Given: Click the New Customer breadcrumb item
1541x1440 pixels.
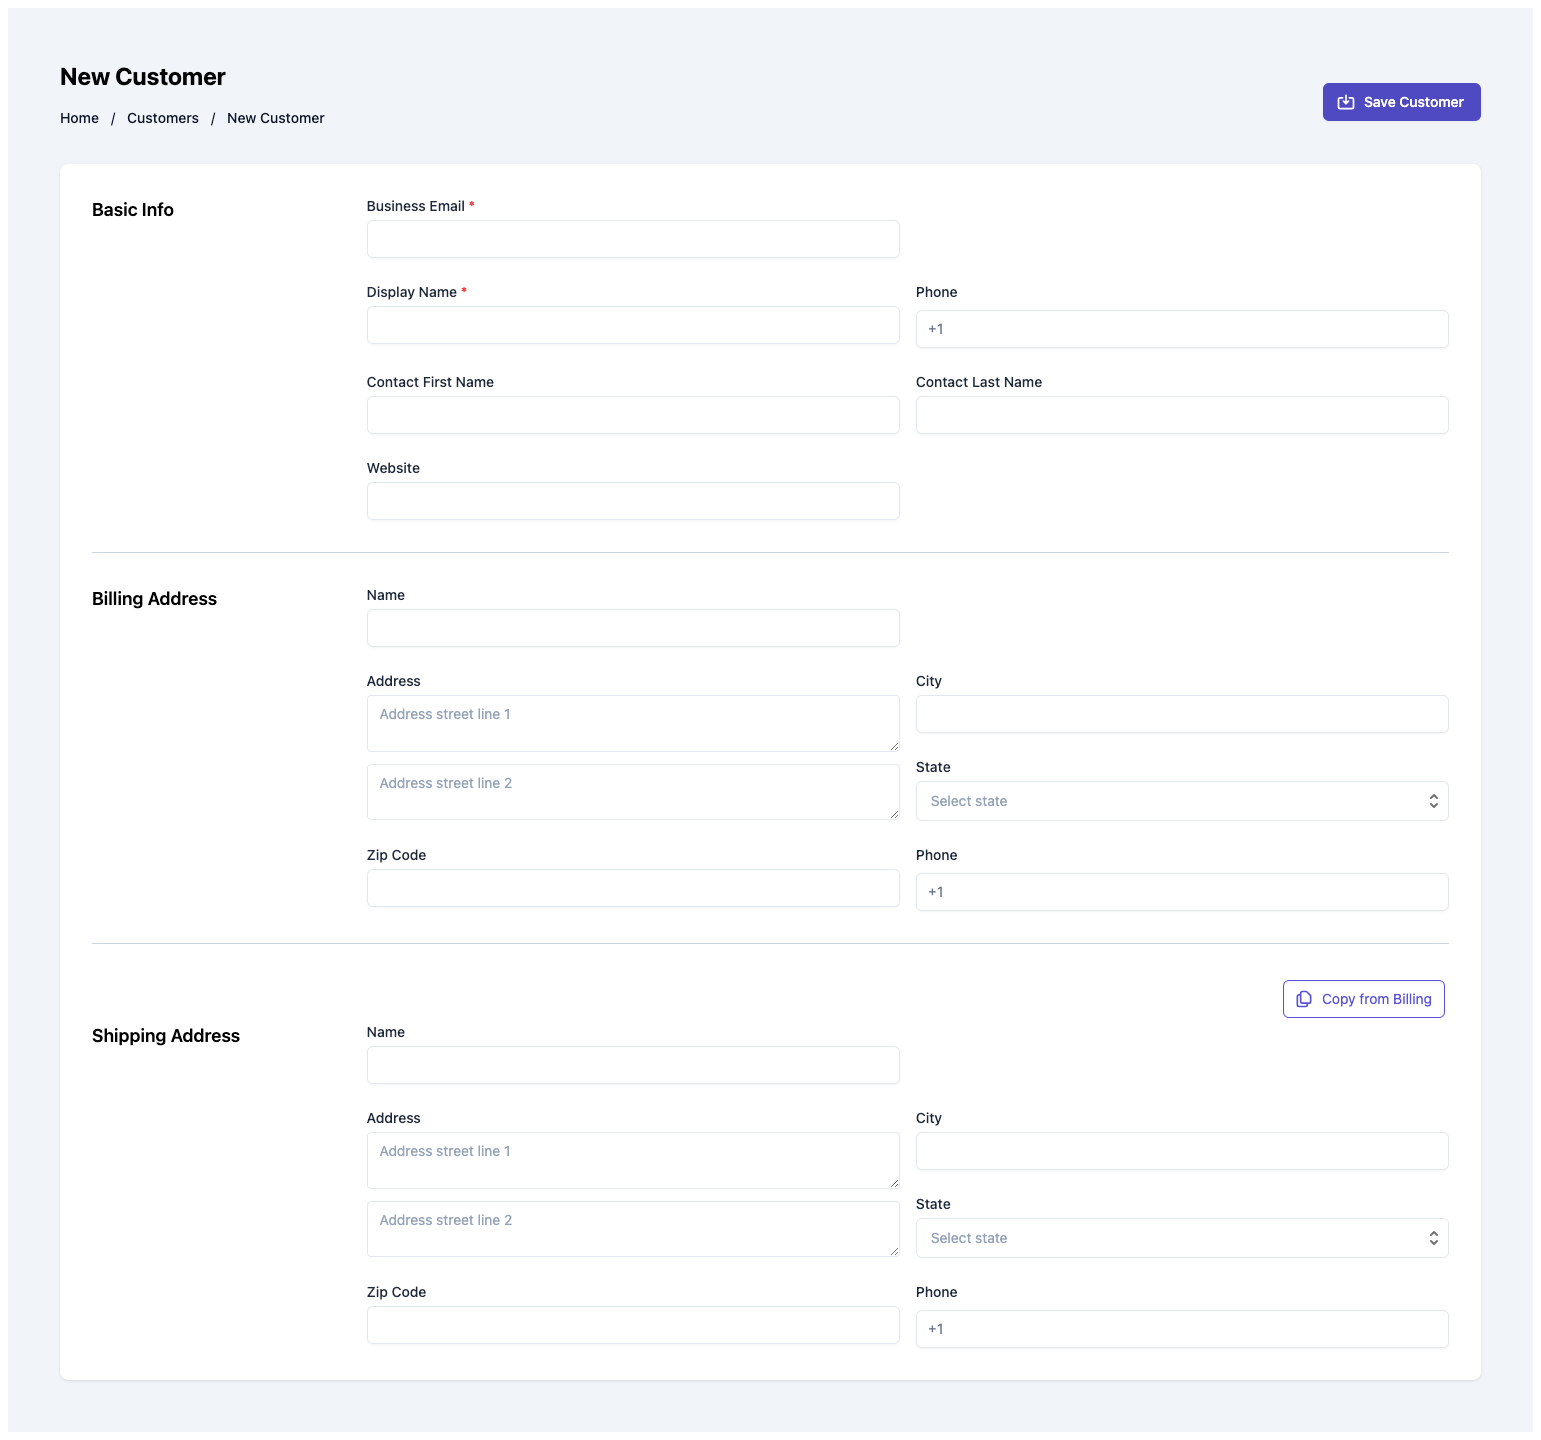Looking at the screenshot, I should point(276,118).
